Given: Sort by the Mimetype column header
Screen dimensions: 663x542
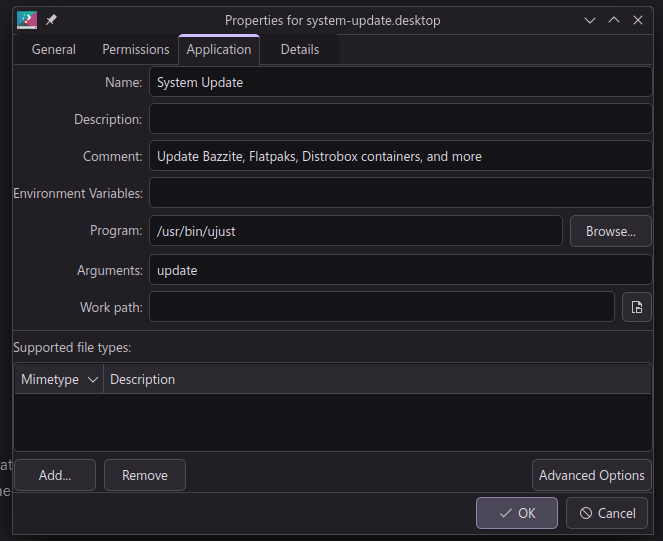Looking at the screenshot, I should 59,379.
